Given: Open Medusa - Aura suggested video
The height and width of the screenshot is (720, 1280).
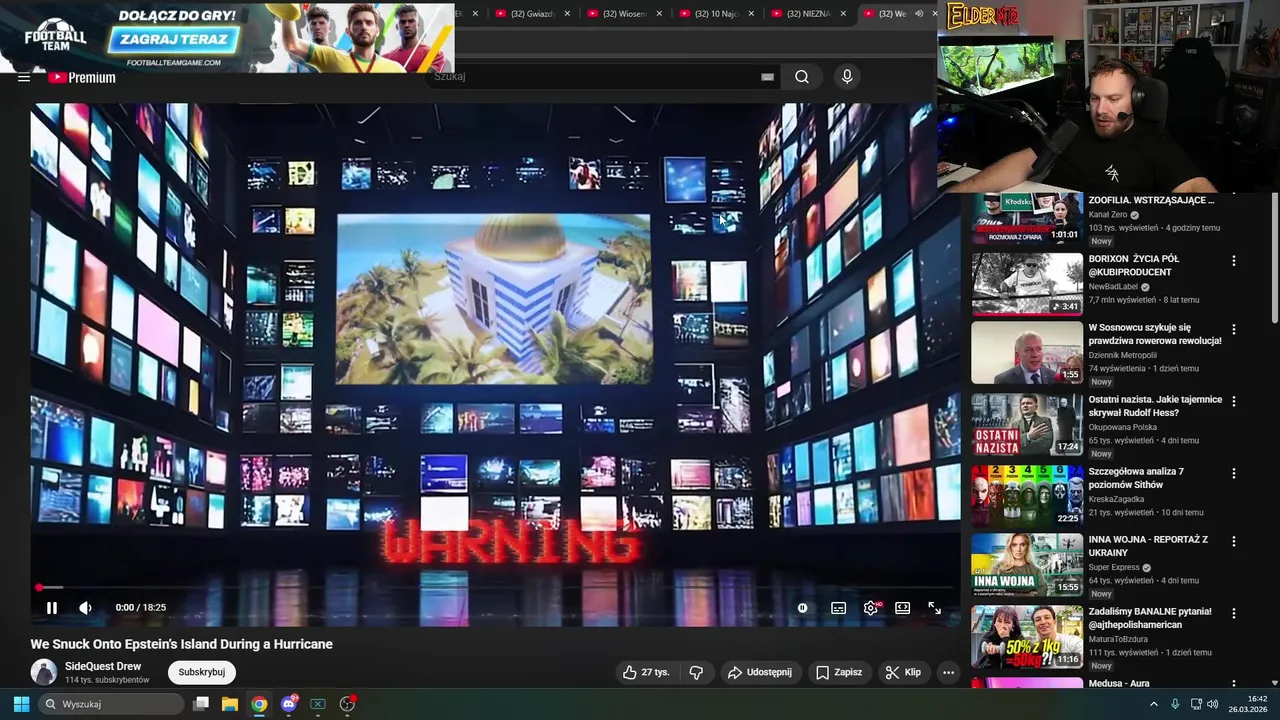Looking at the screenshot, I should 1119,683.
